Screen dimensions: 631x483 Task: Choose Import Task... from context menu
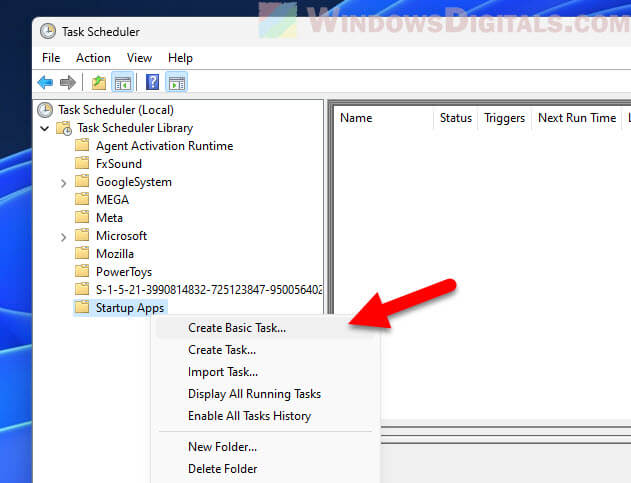click(266, 372)
